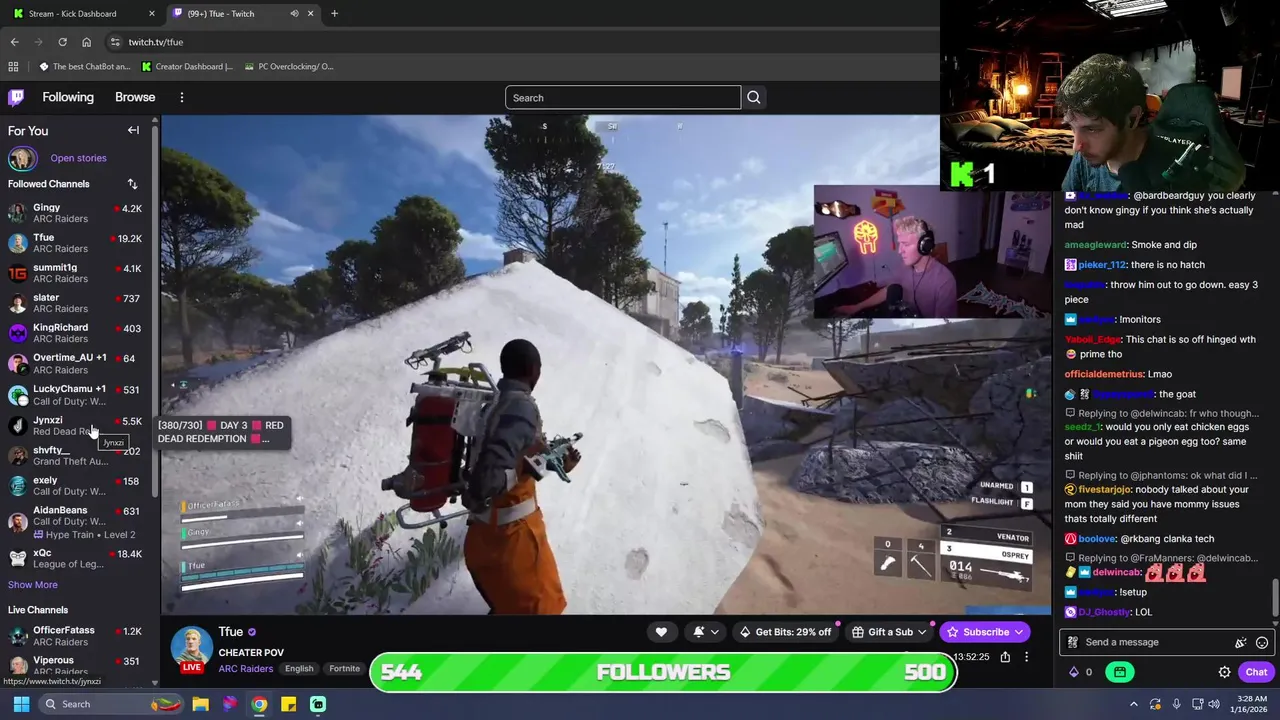Open Chrome from the taskbar
This screenshot has height=720, width=1280.
click(x=259, y=704)
